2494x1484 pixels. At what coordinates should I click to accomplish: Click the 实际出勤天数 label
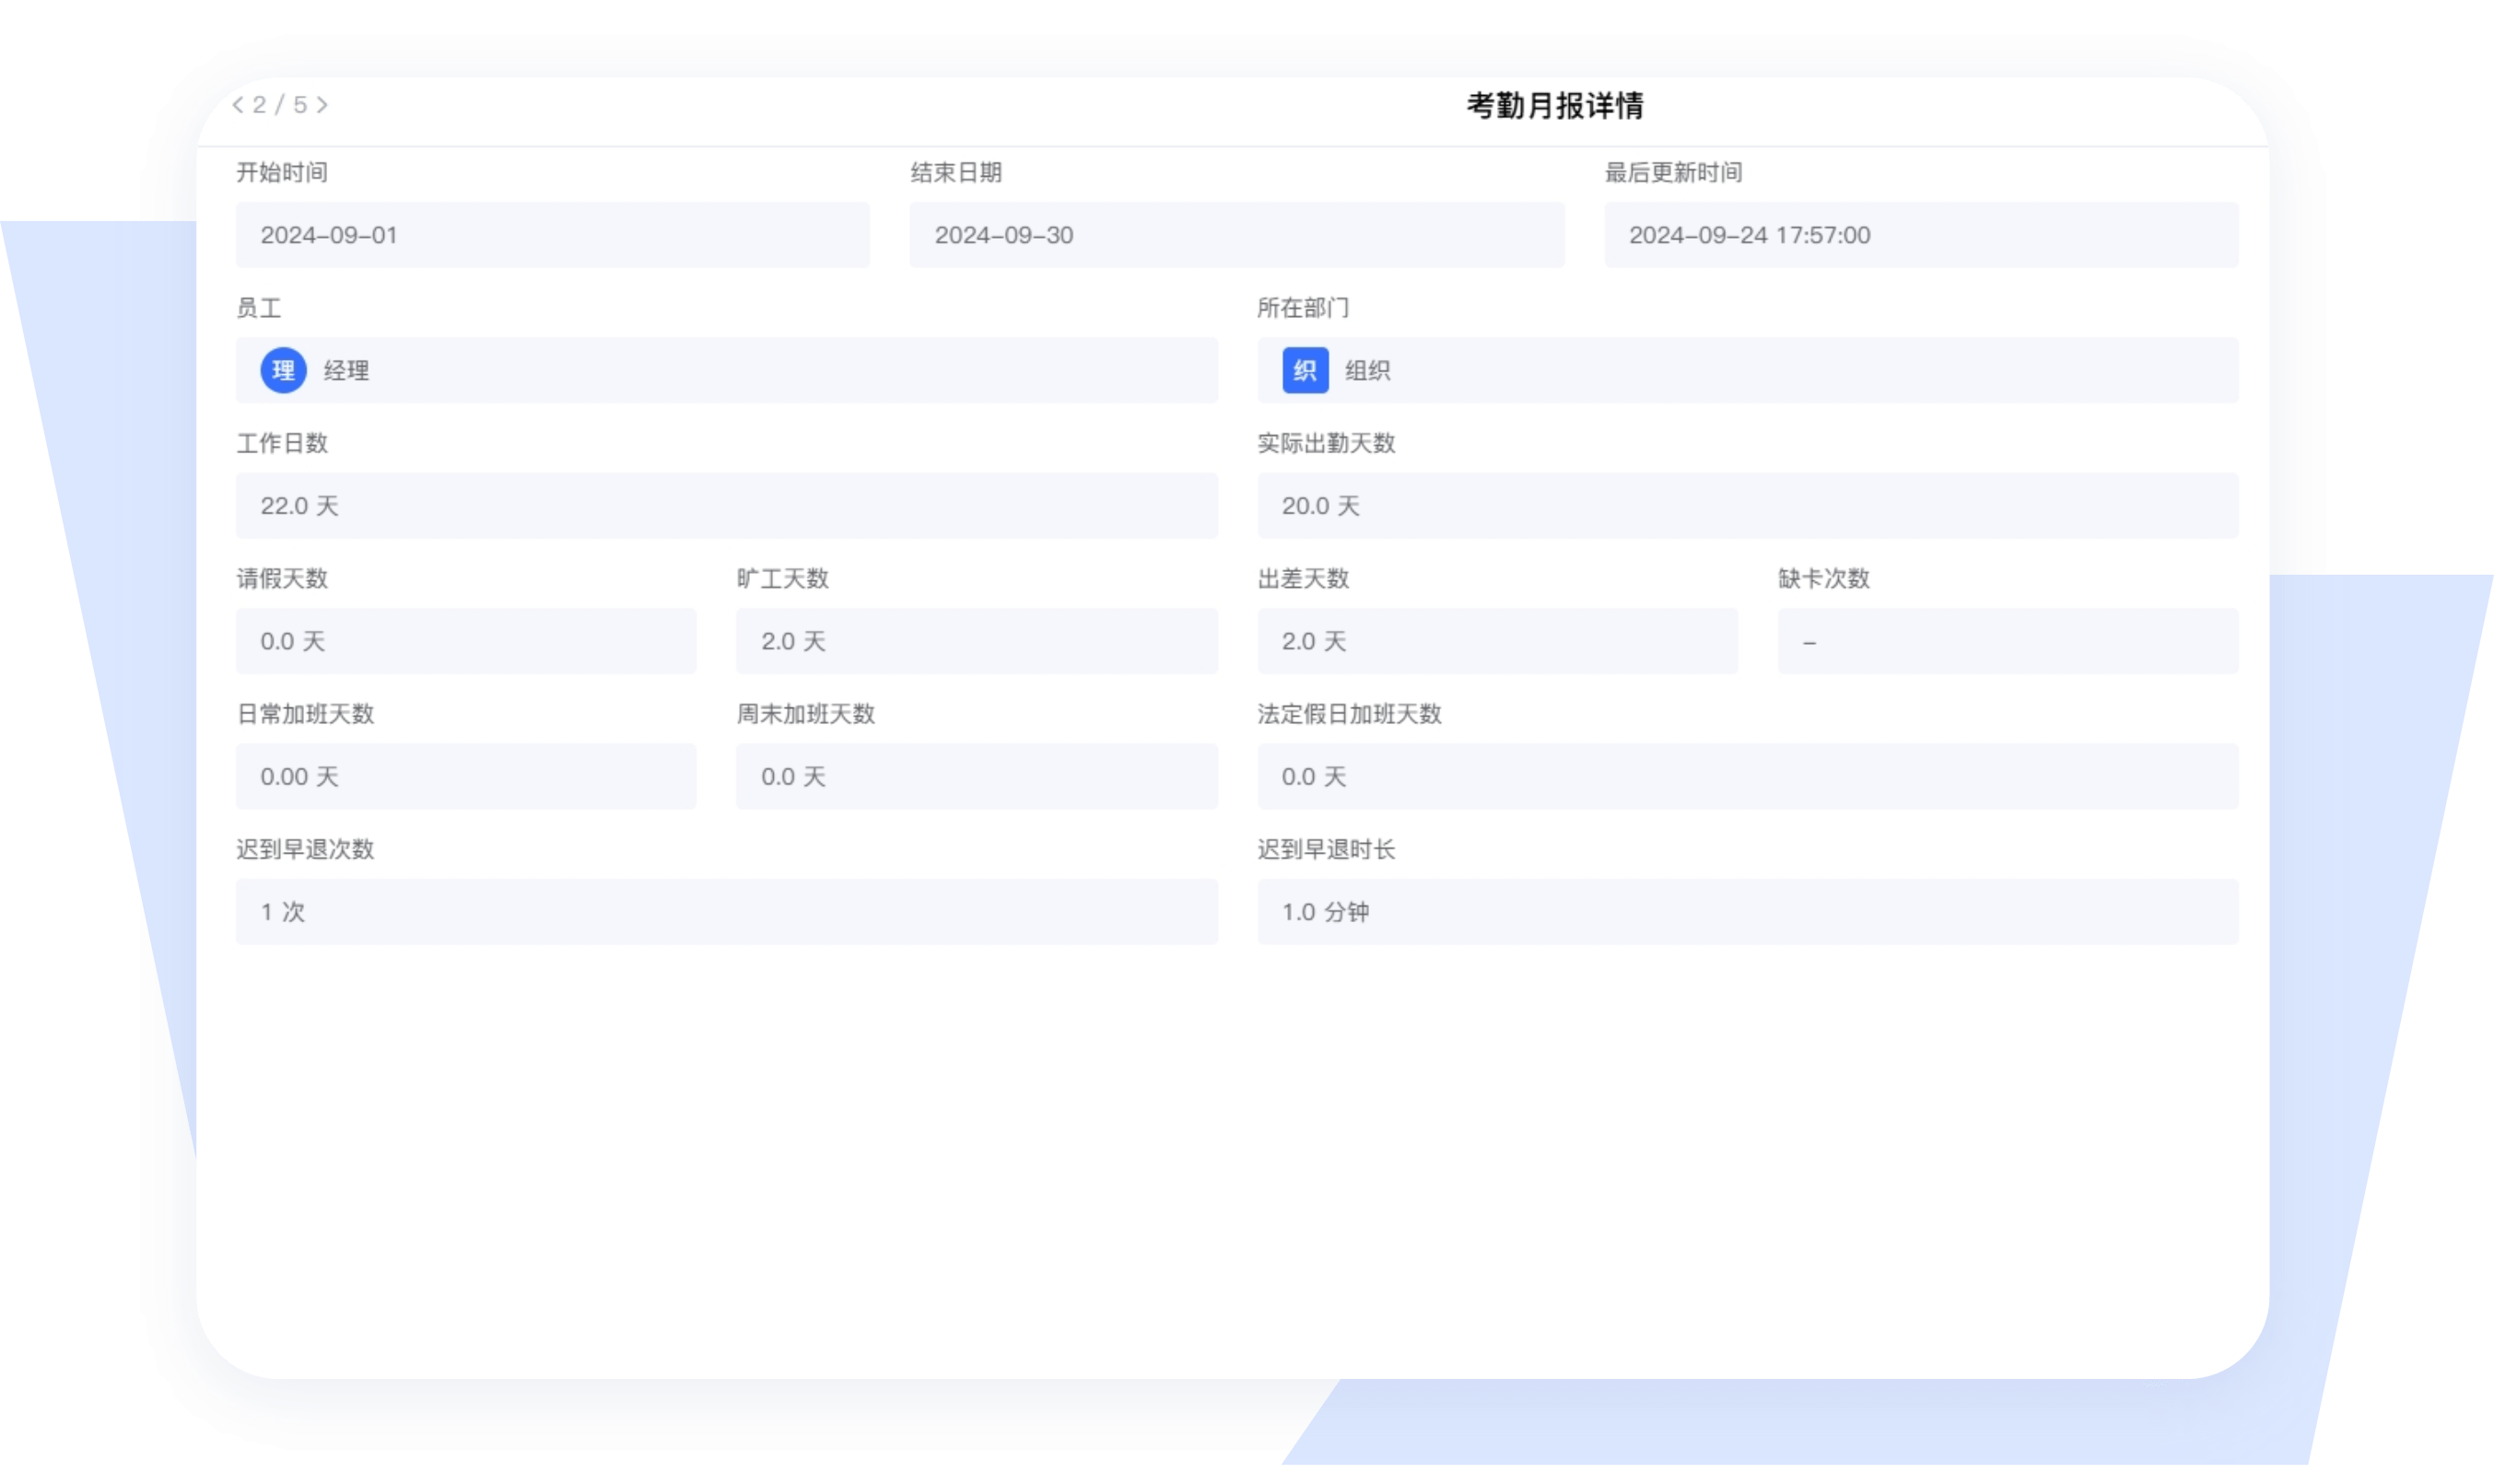[x=1326, y=443]
